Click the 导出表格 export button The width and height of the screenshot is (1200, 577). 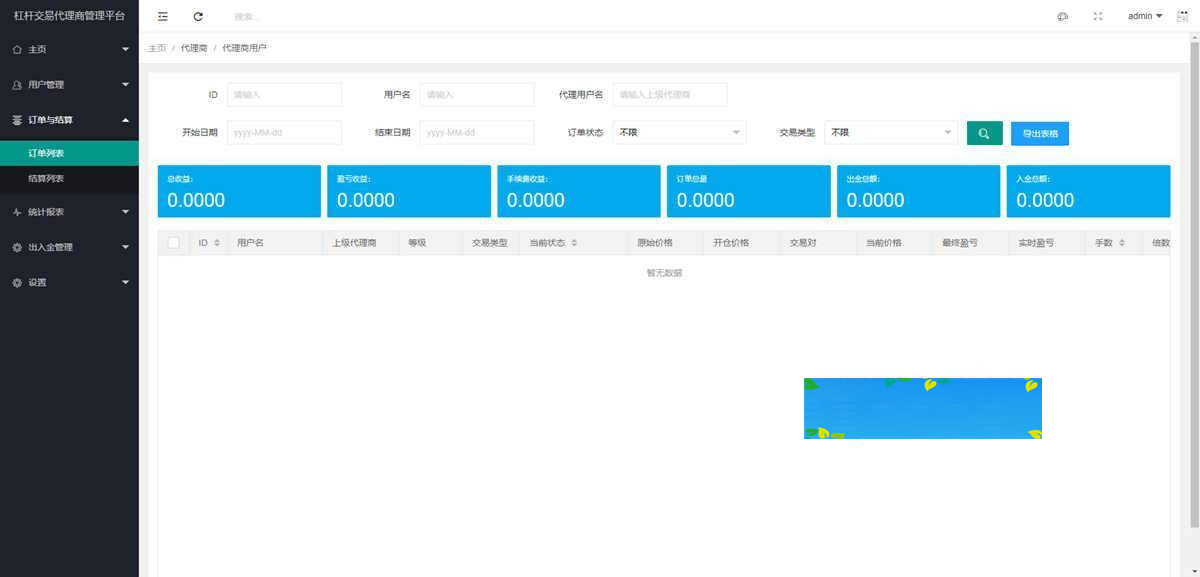(1040, 133)
